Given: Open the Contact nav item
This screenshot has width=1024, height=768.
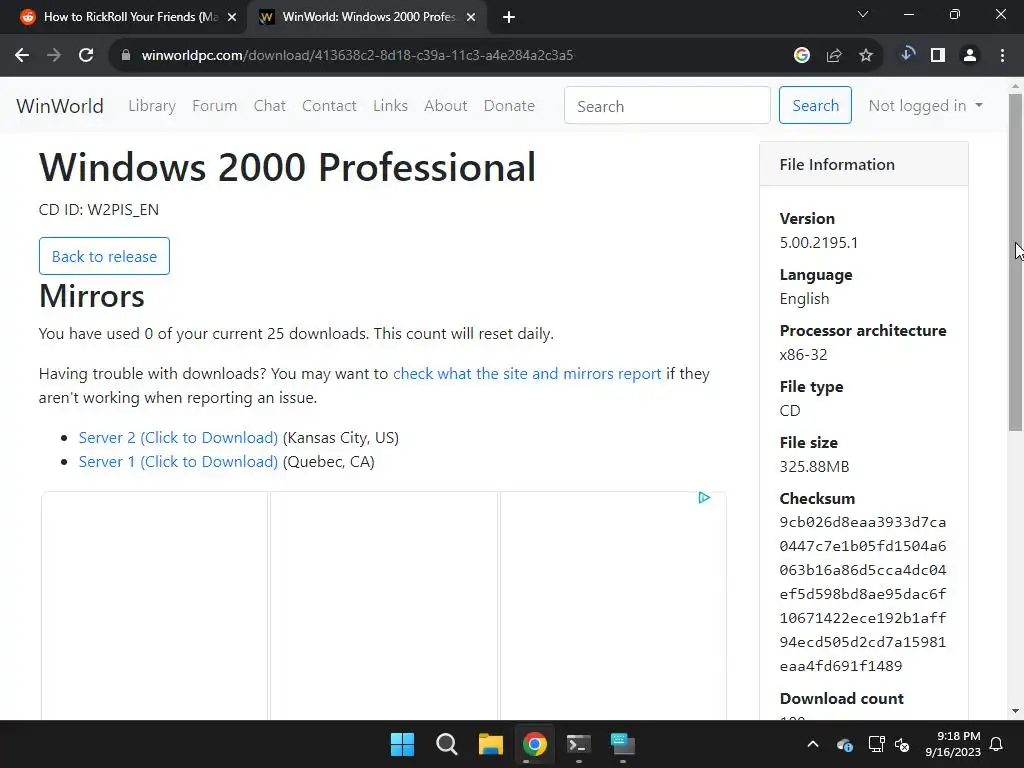Looking at the screenshot, I should tap(329, 106).
